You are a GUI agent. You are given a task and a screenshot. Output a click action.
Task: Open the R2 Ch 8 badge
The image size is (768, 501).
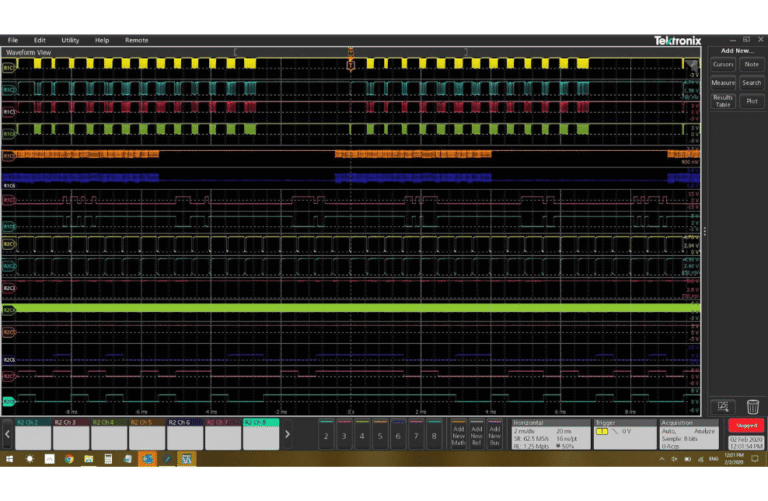pos(261,434)
